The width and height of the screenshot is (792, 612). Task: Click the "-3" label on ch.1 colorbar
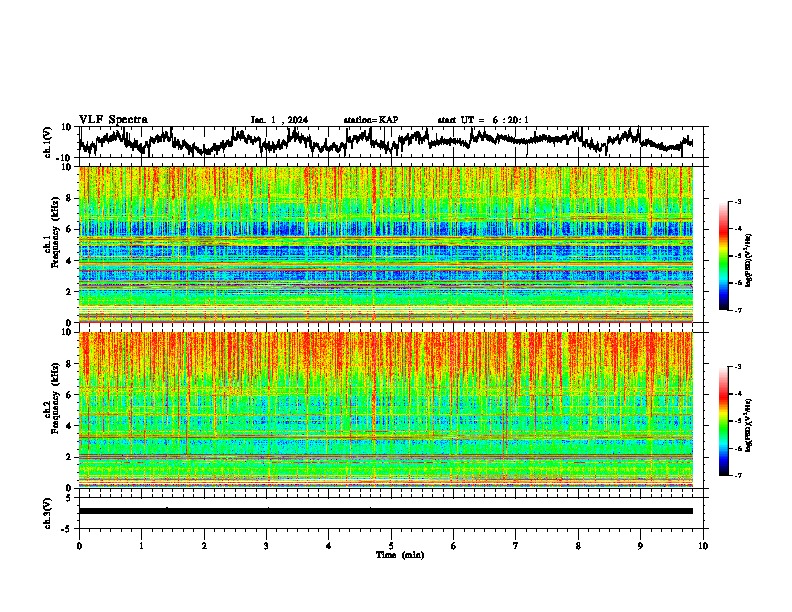(x=737, y=201)
